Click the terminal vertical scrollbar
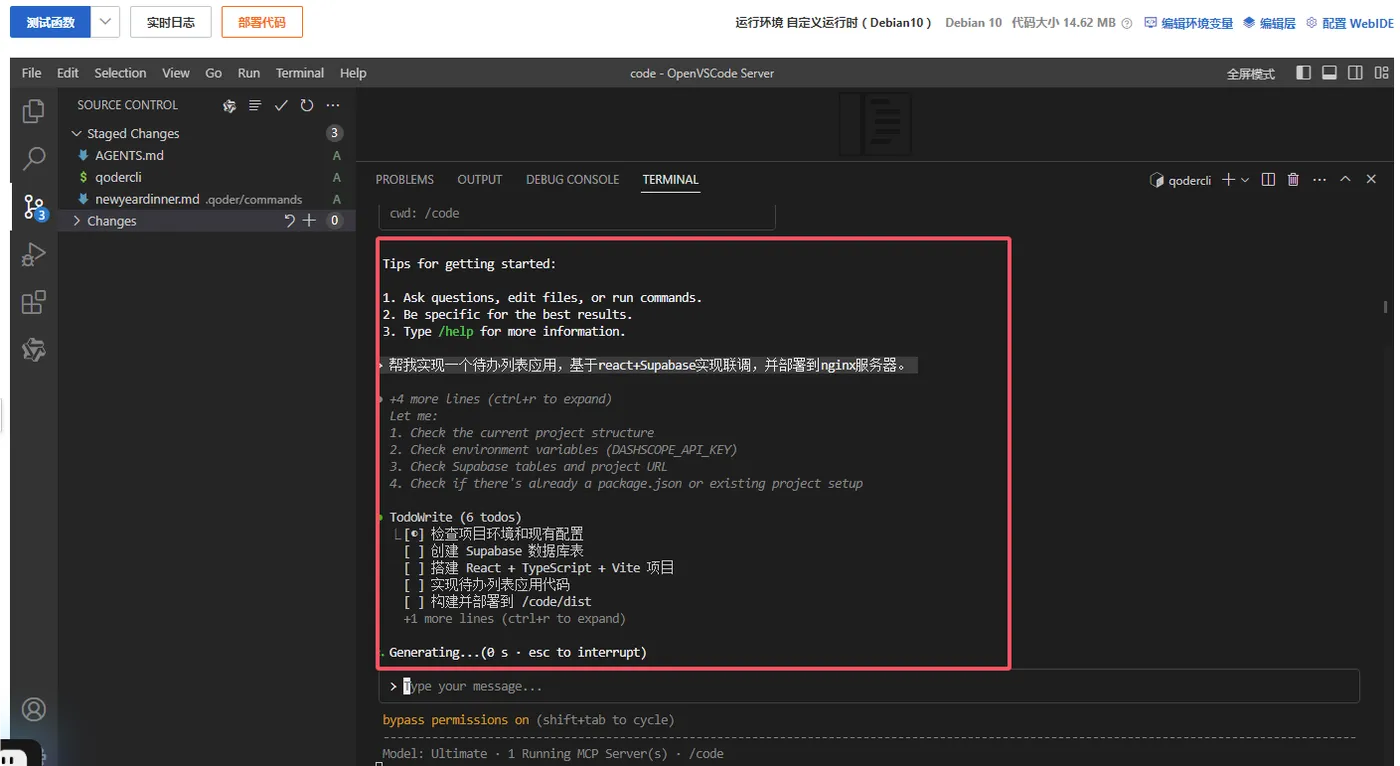 click(x=1385, y=306)
